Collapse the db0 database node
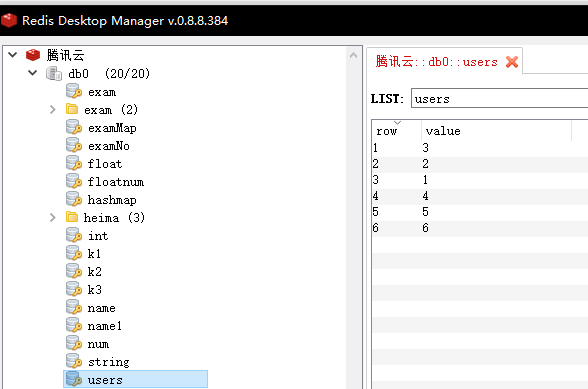The image size is (588, 389). pos(33,73)
